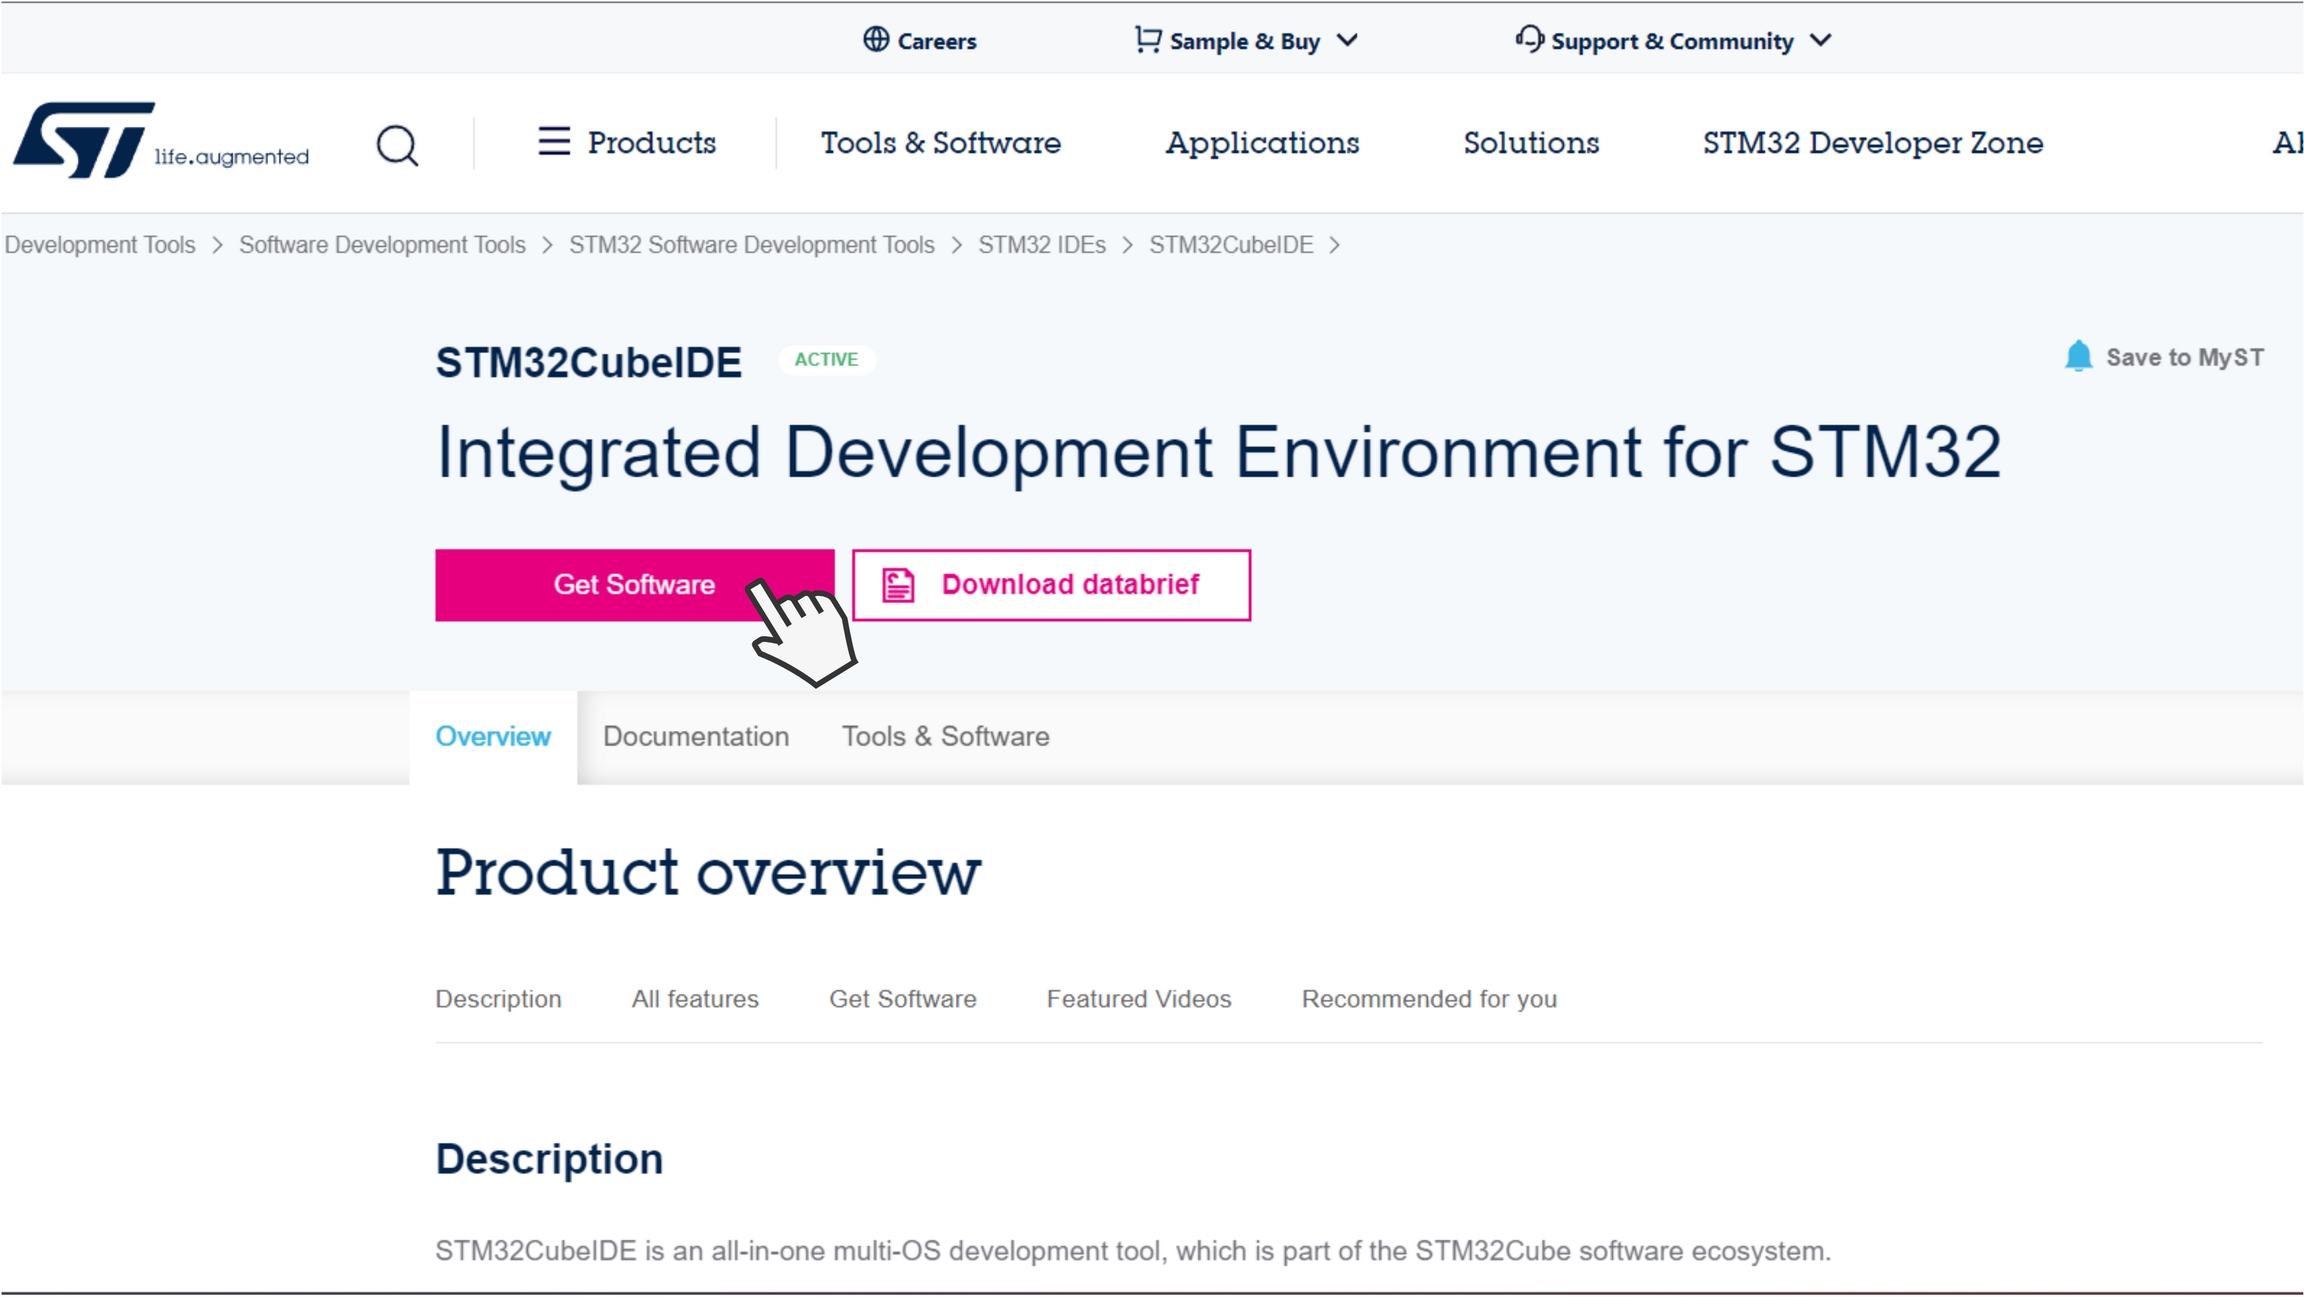The width and height of the screenshot is (2304, 1297).
Task: Open the Tools & Software navigation menu
Action: [x=940, y=143]
